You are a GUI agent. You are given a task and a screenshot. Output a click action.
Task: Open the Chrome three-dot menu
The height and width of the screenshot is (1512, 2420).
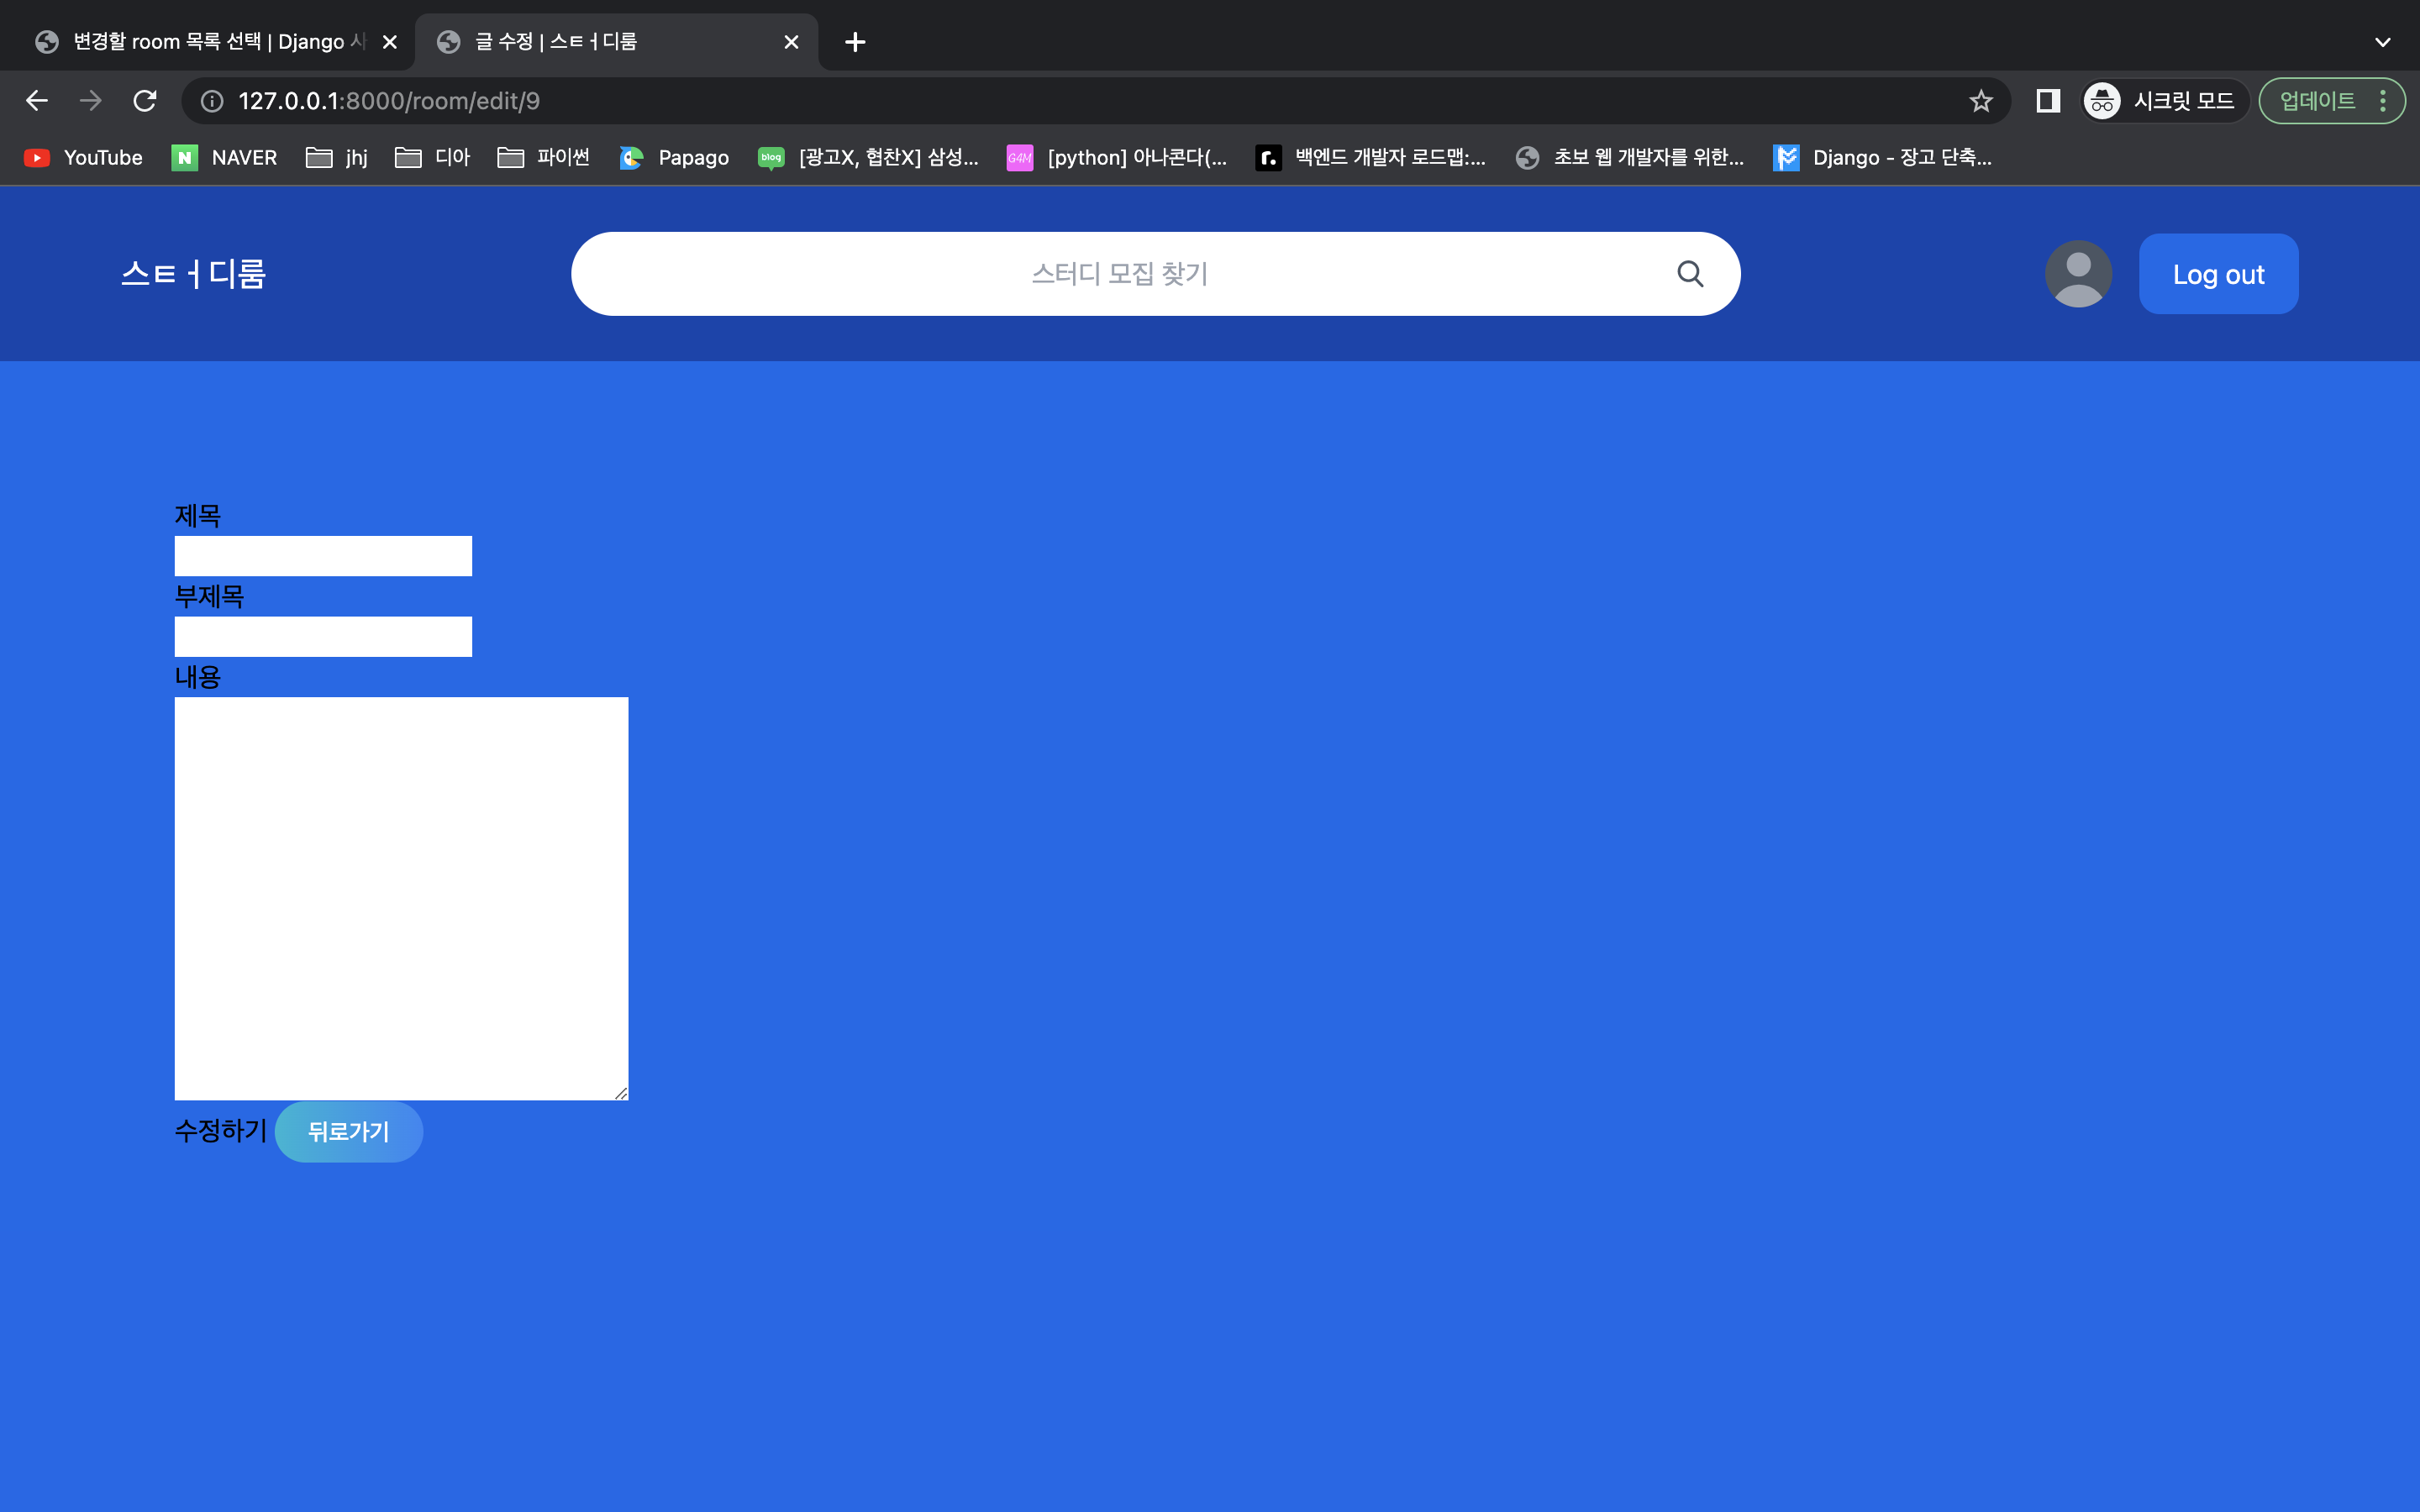point(2383,101)
